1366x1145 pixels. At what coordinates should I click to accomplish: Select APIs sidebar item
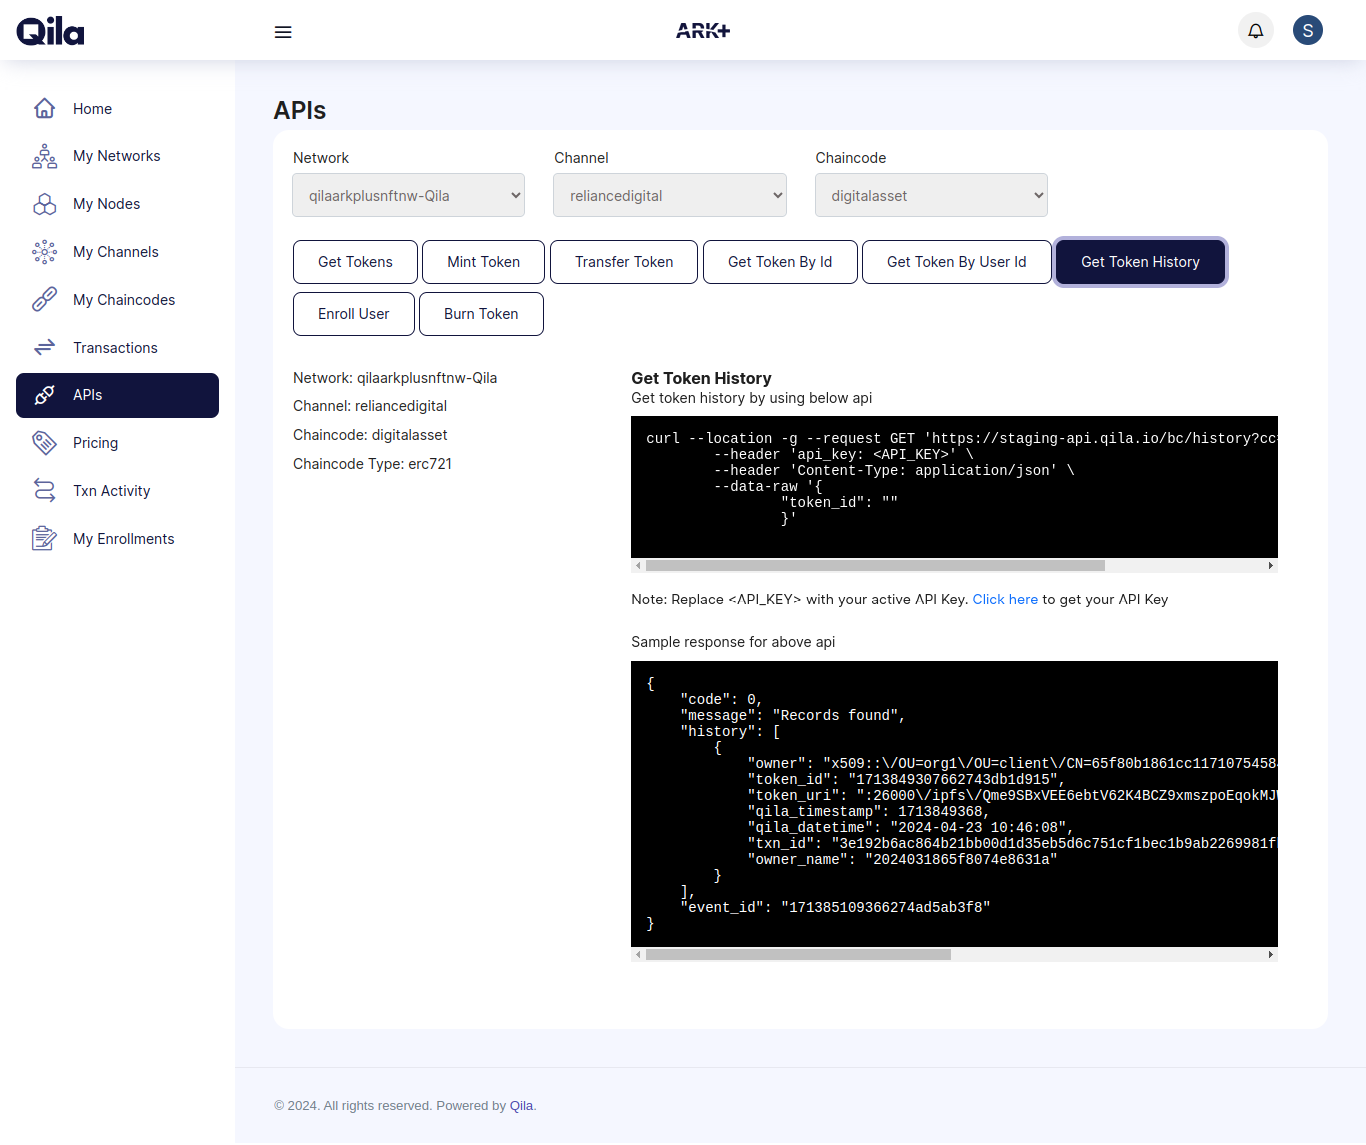(x=117, y=395)
